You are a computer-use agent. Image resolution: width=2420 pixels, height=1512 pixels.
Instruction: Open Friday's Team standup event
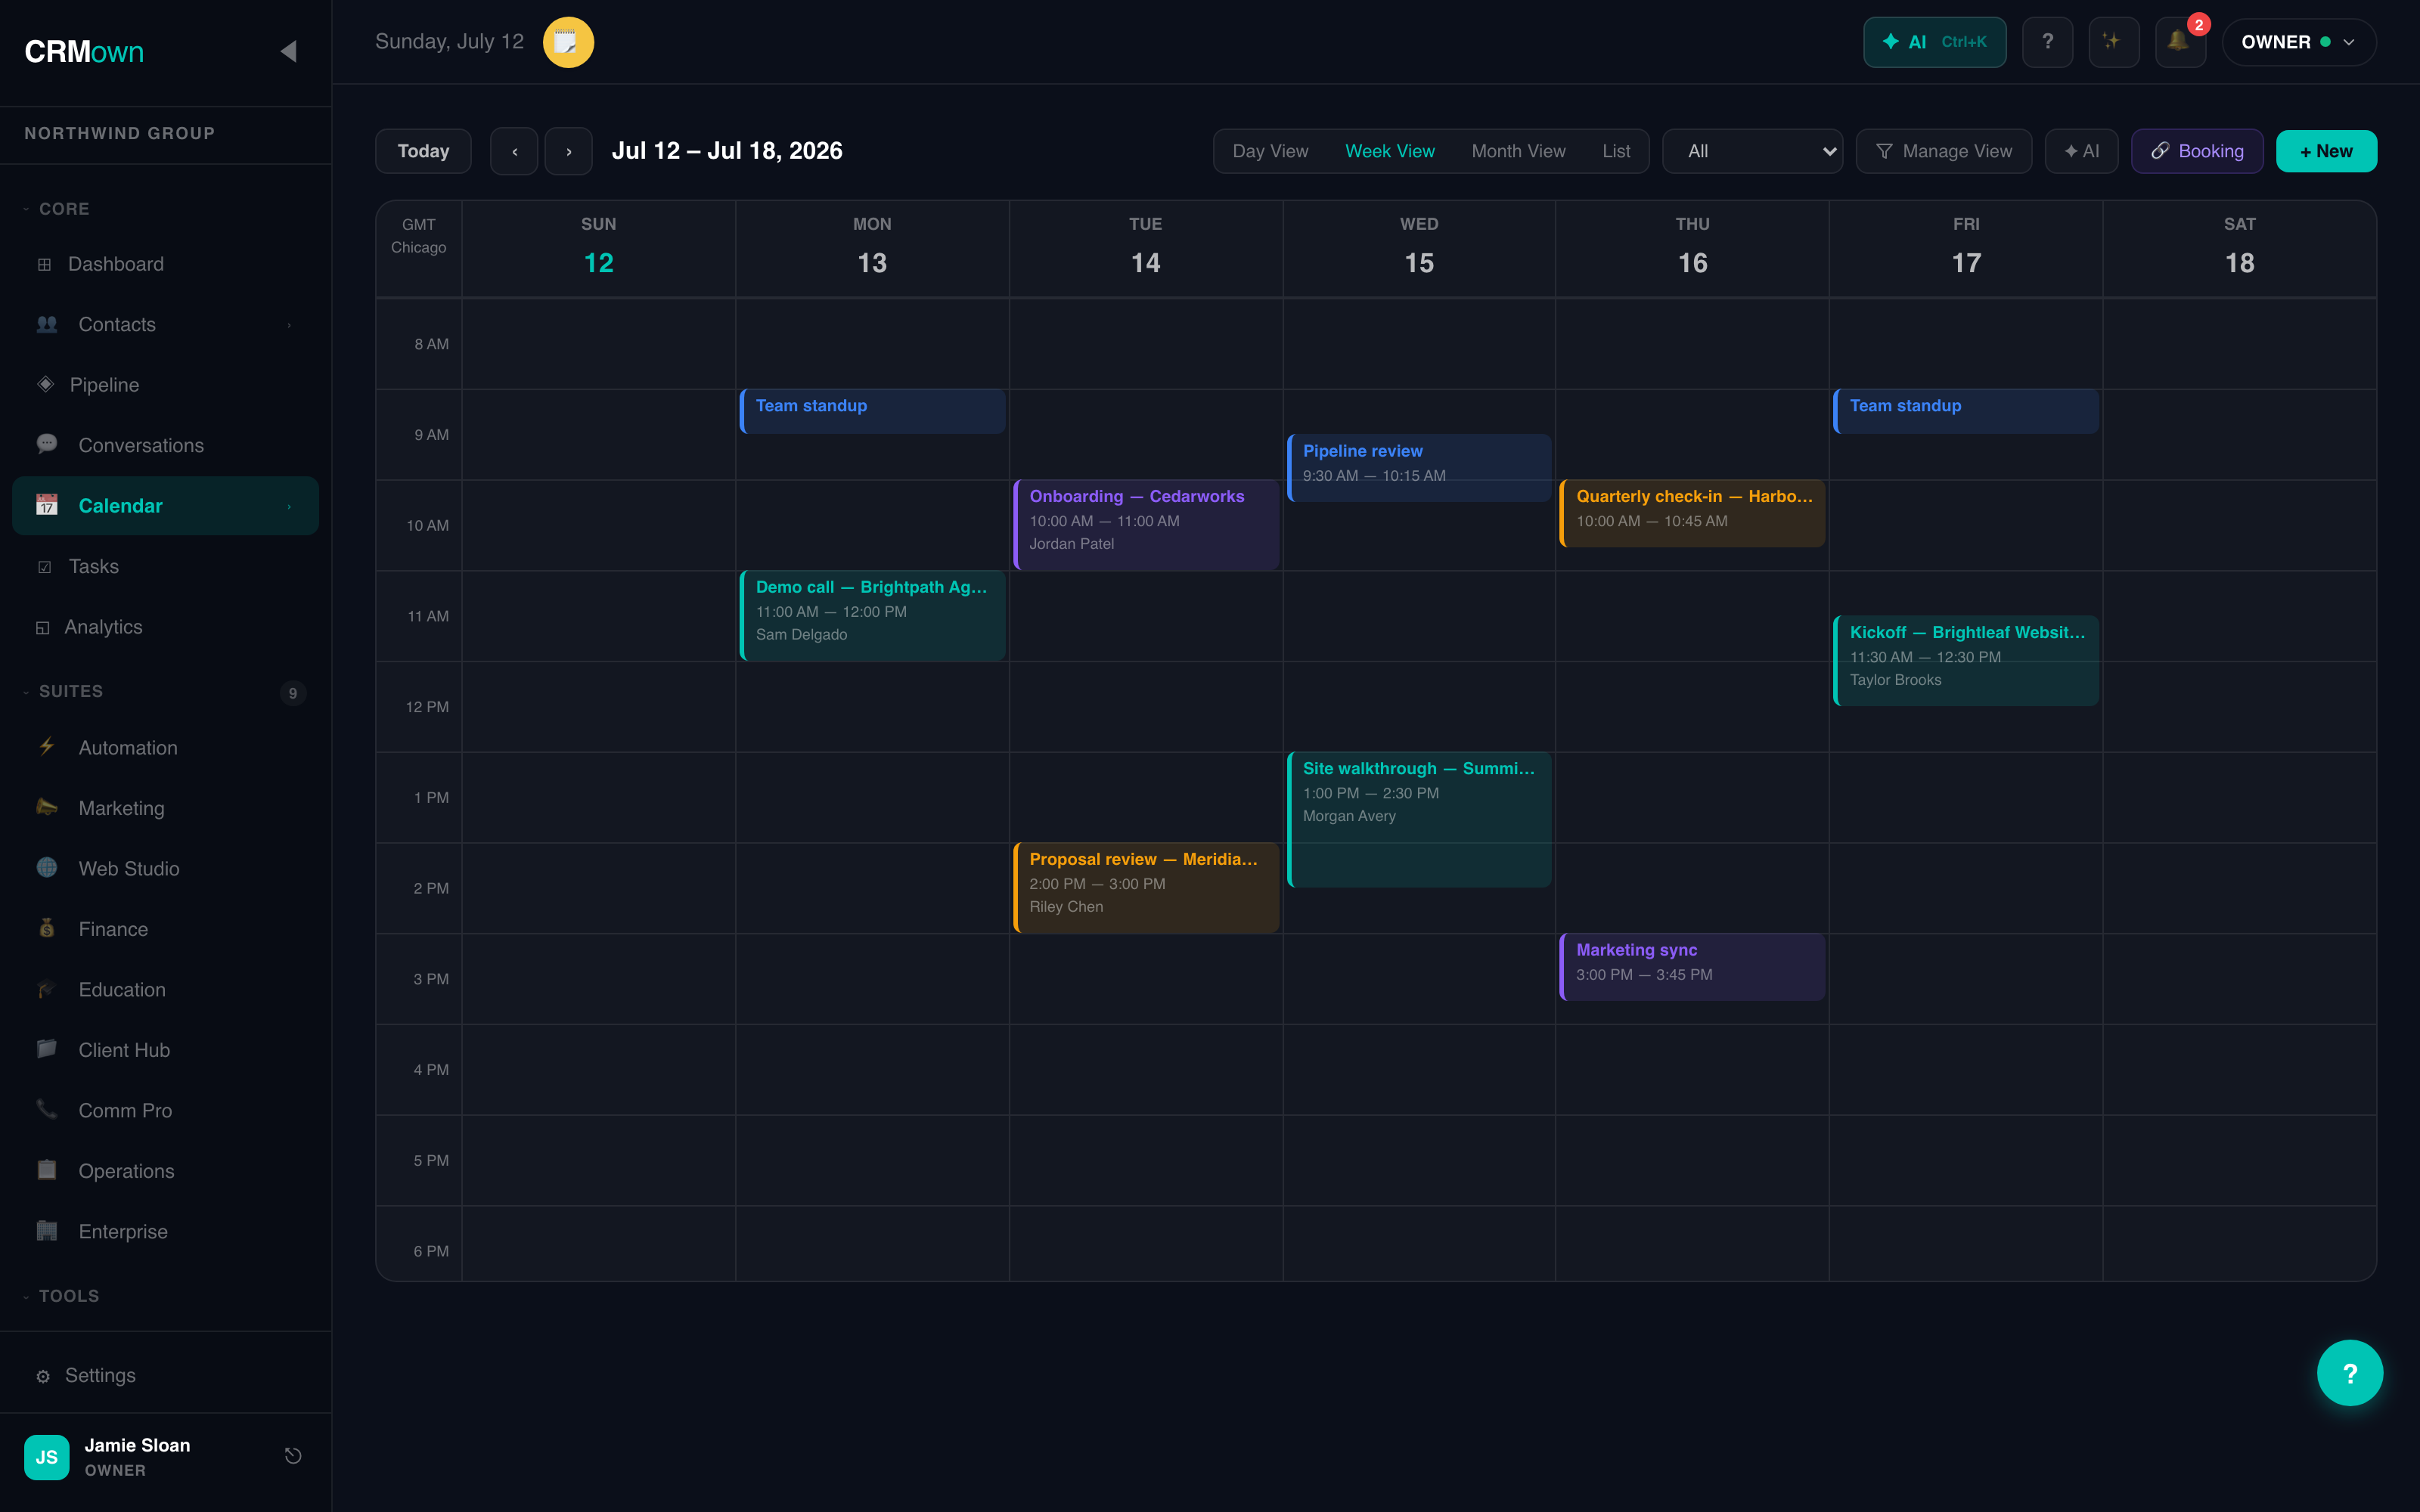tap(1966, 411)
